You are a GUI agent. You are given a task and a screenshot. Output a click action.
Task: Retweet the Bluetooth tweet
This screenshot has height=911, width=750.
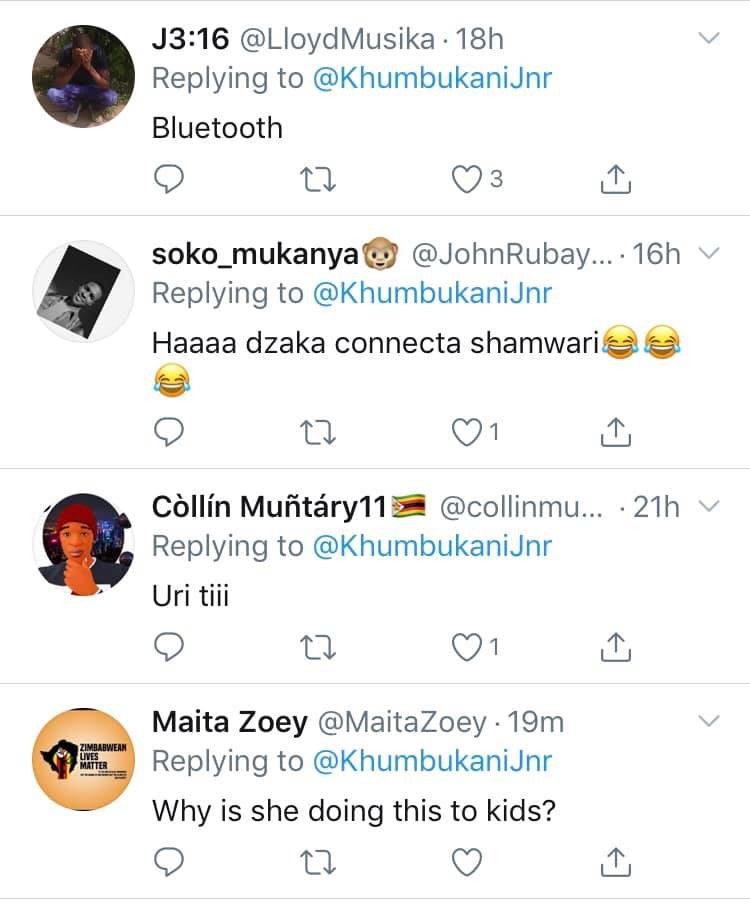[x=318, y=179]
